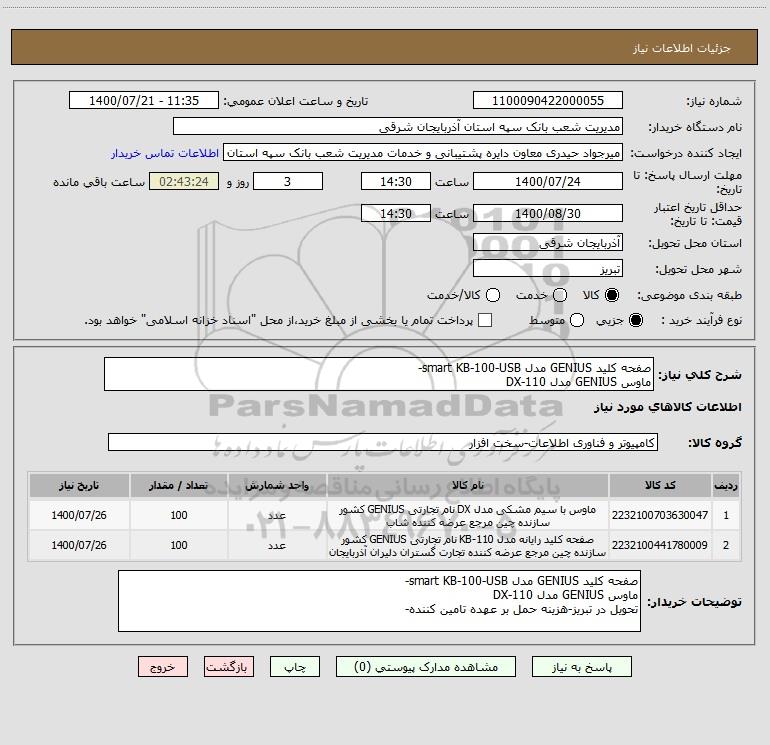This screenshot has width=770, height=745.
Task: Click price validity time 14:30 field
Action: click(396, 213)
